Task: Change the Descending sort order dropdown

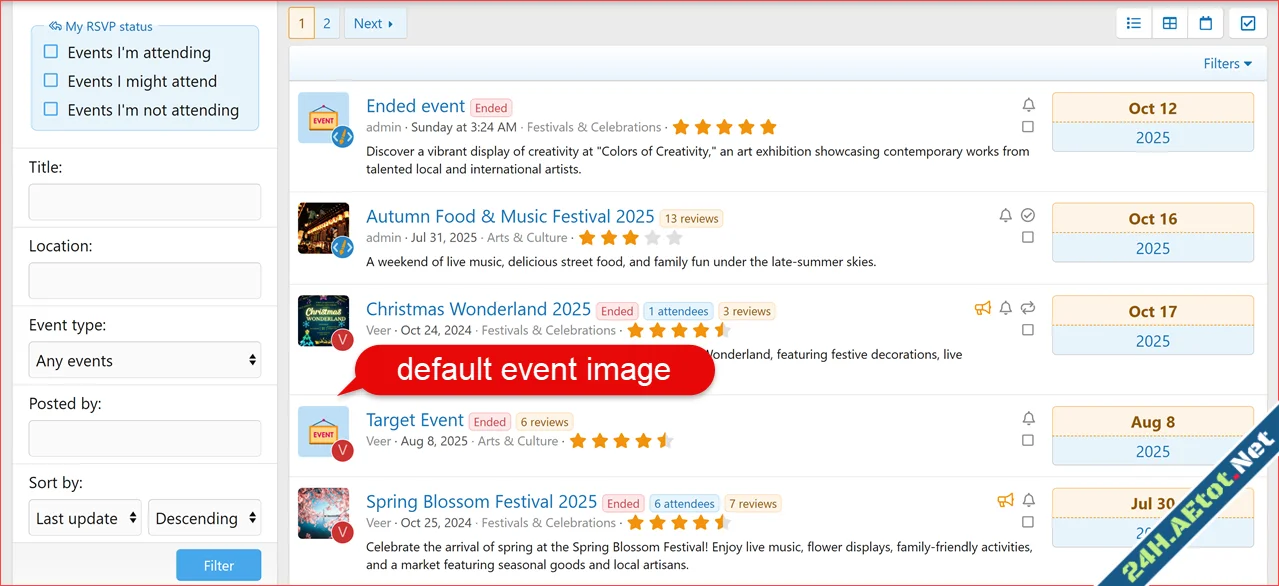Action: [x=204, y=518]
